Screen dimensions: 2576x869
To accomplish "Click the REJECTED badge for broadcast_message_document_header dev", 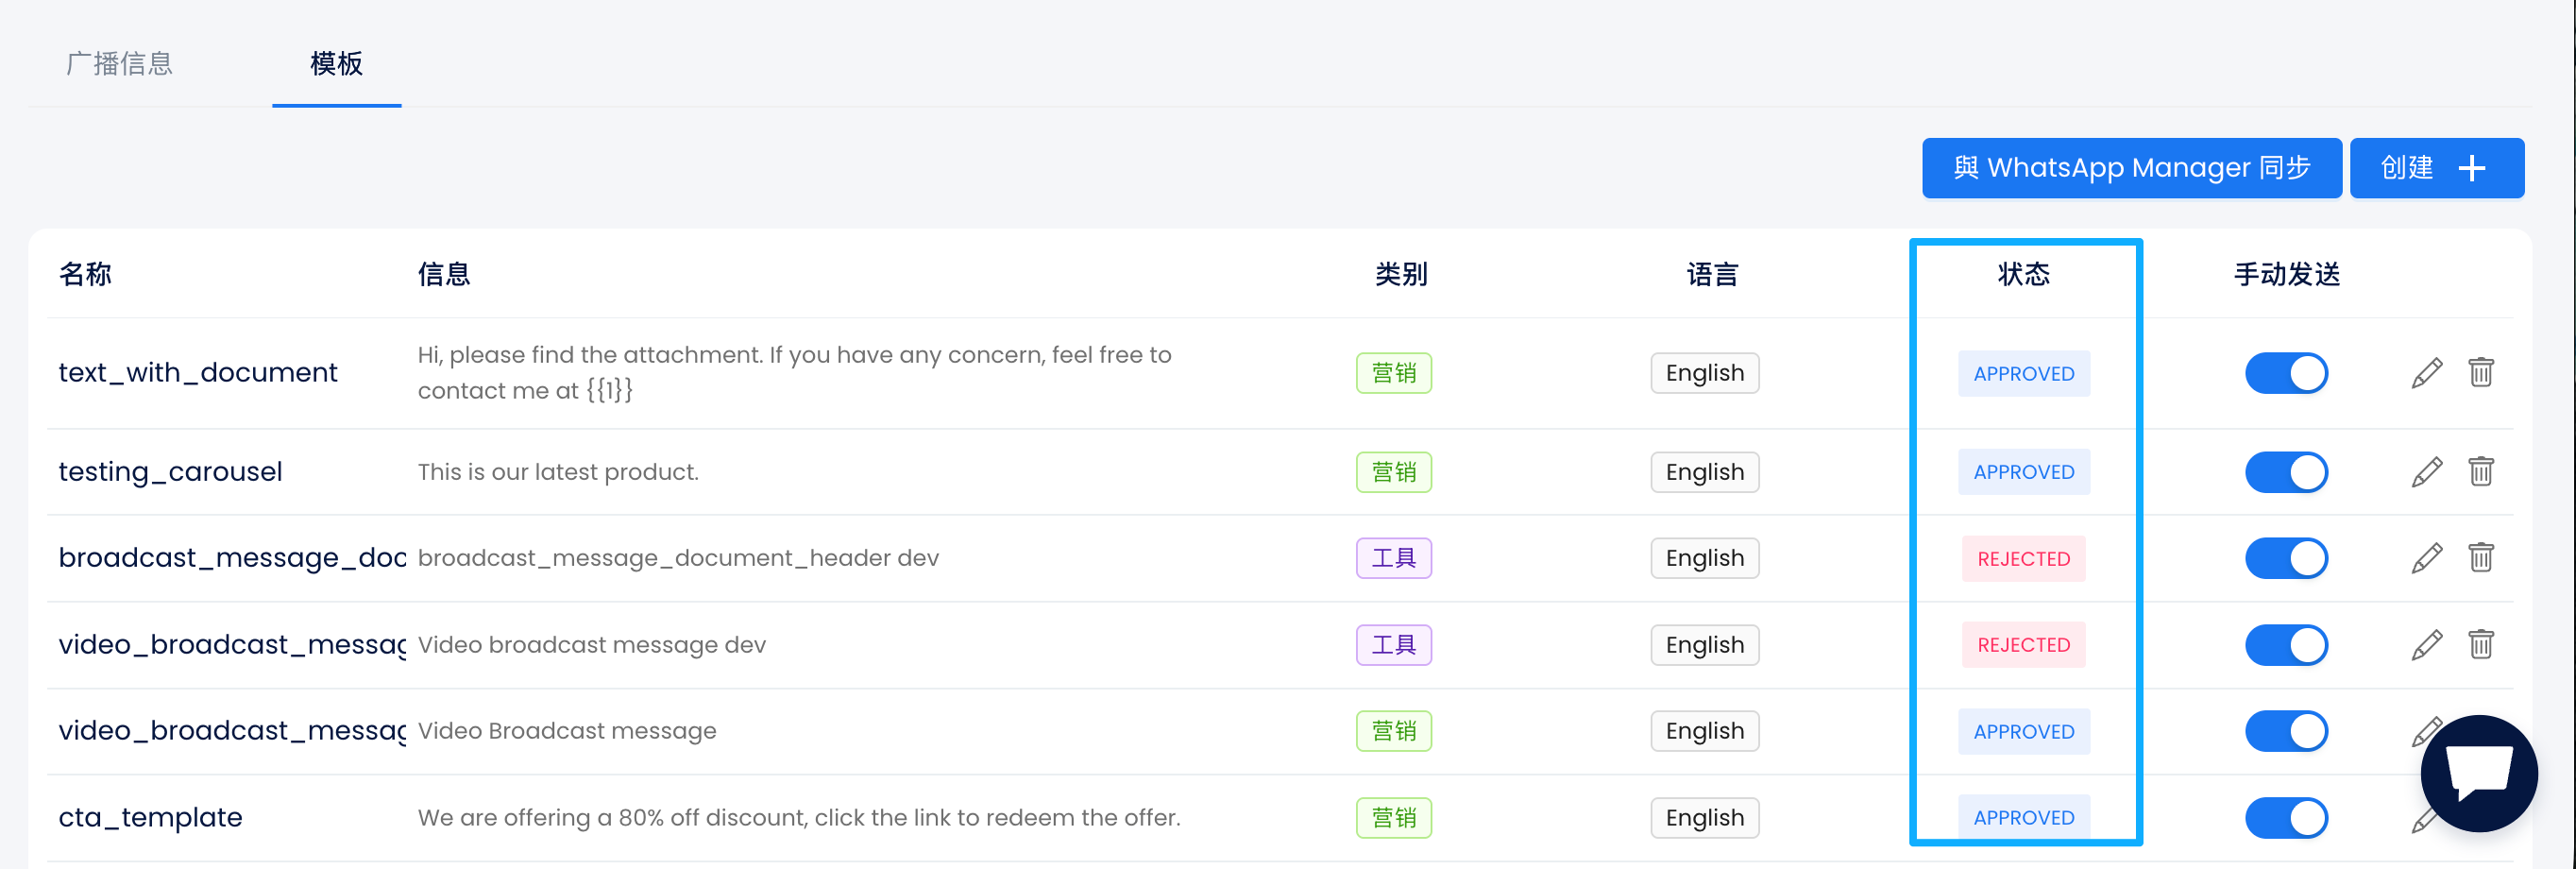I will pyautogui.click(x=2023, y=559).
